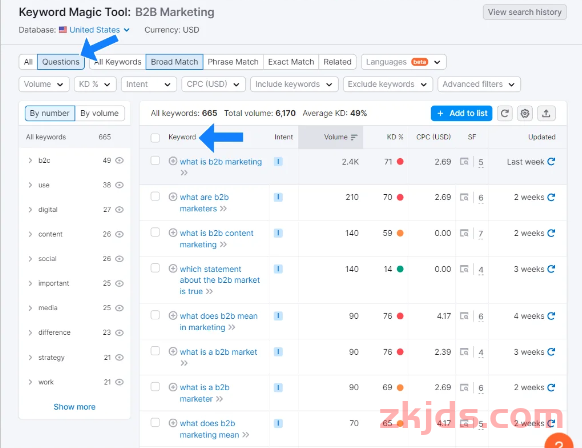Check the box for what is b2b content marketing
Image resolution: width=582 pixels, height=448 pixels.
[155, 232]
